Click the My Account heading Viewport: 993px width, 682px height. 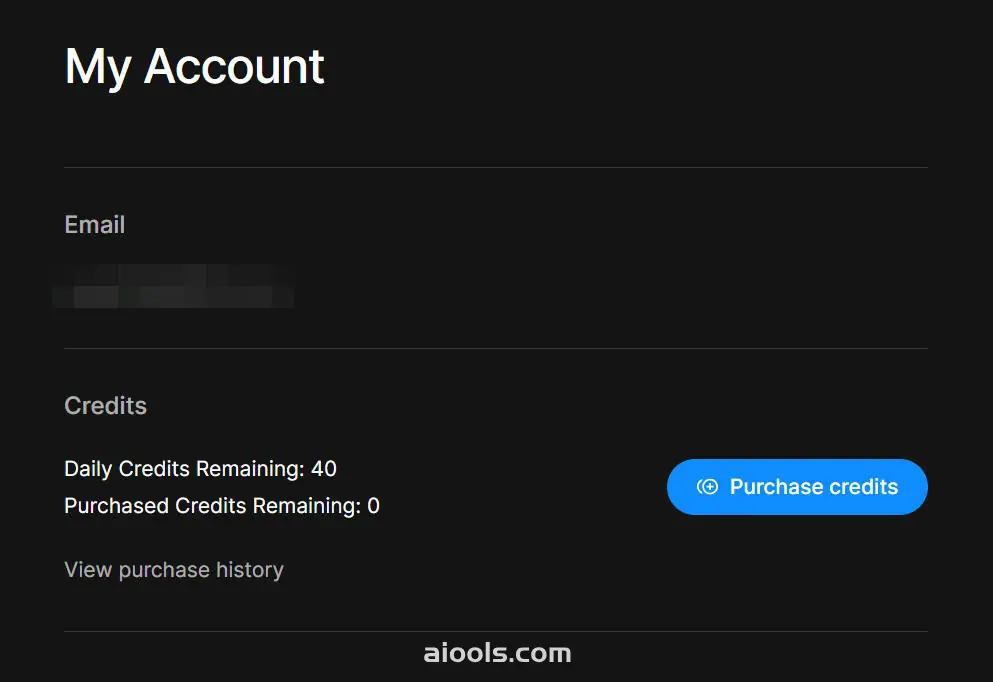(x=194, y=67)
